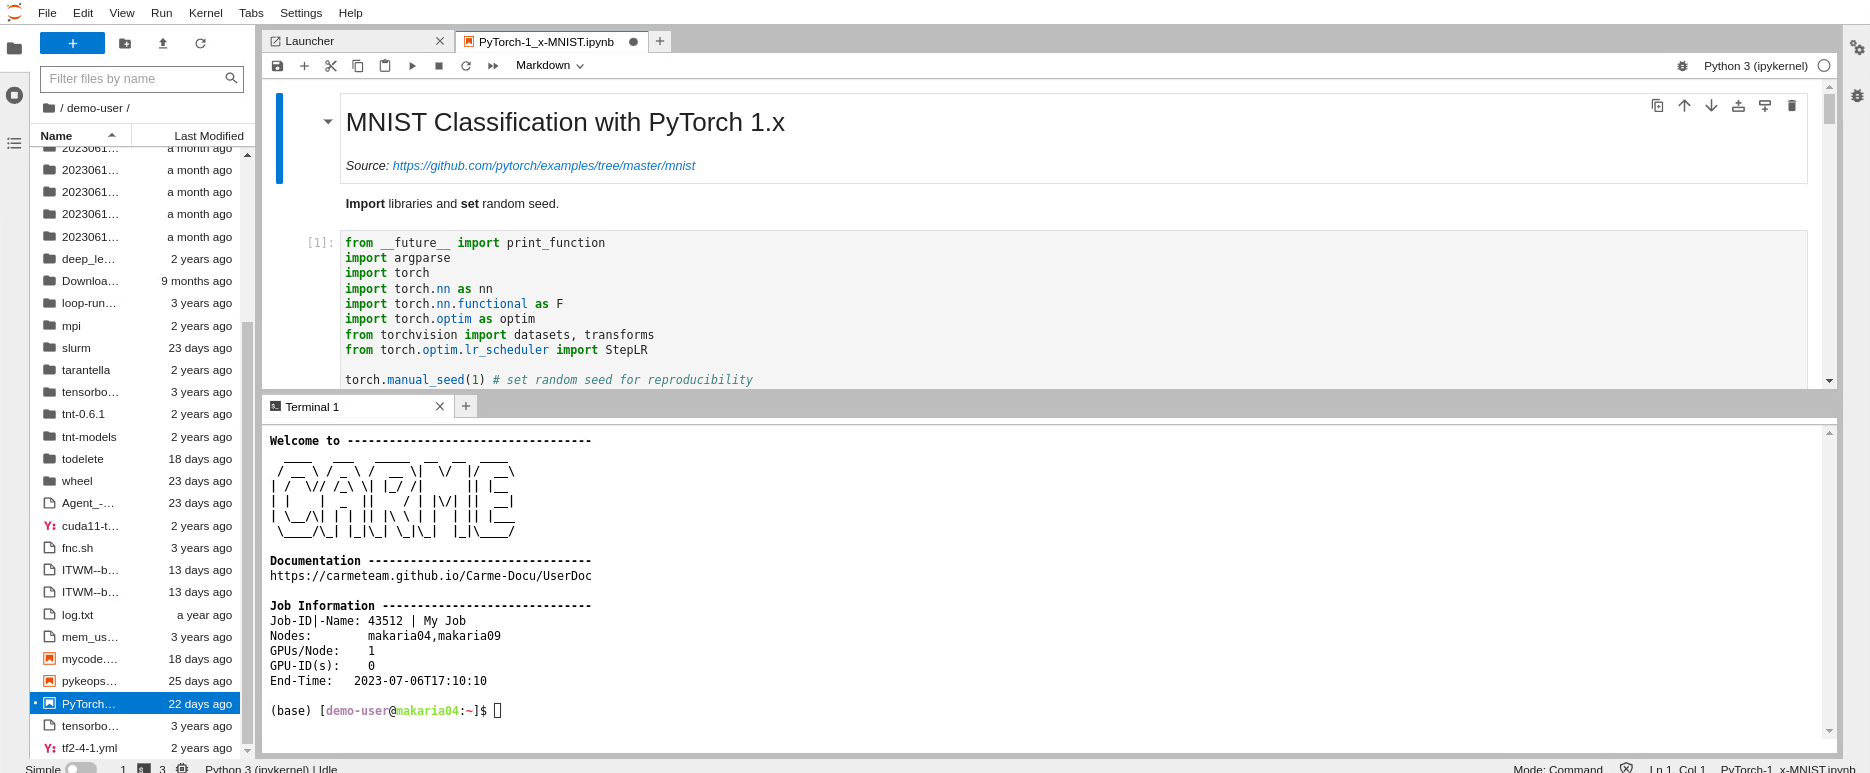Open the file browser sidebar tab
This screenshot has height=773, width=1870.
[14, 48]
